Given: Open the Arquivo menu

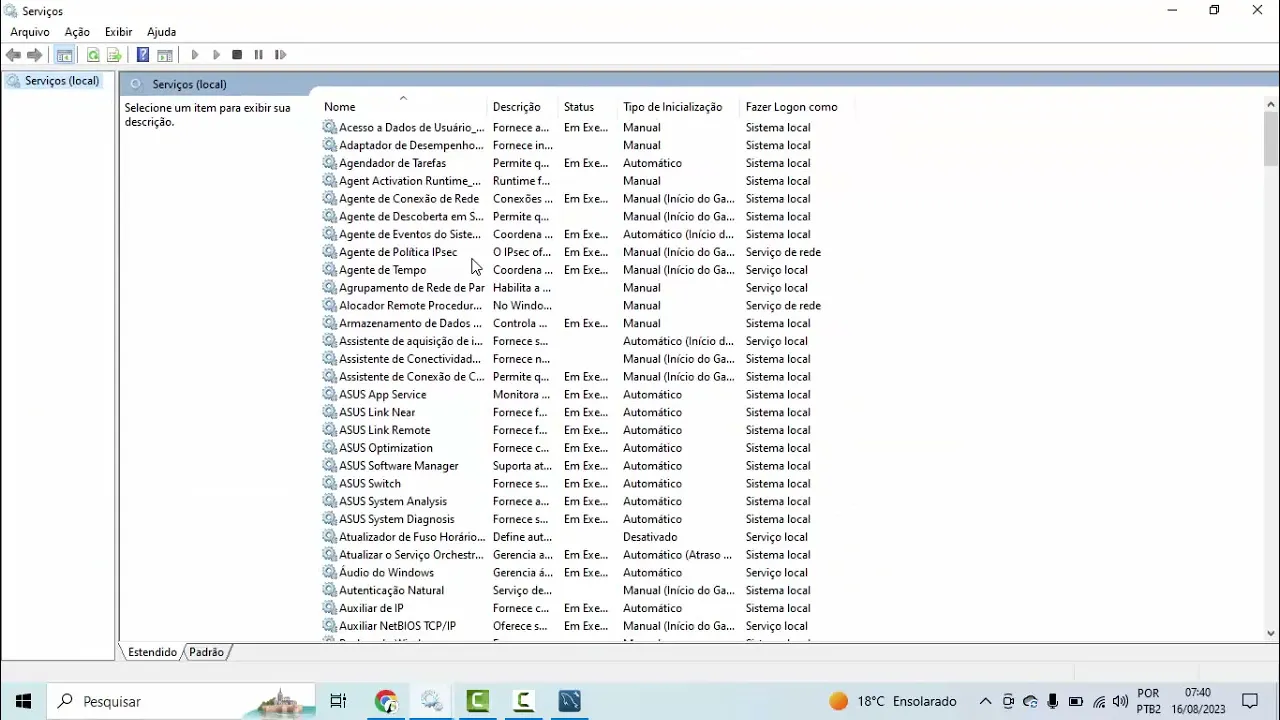Looking at the screenshot, I should pos(30,32).
